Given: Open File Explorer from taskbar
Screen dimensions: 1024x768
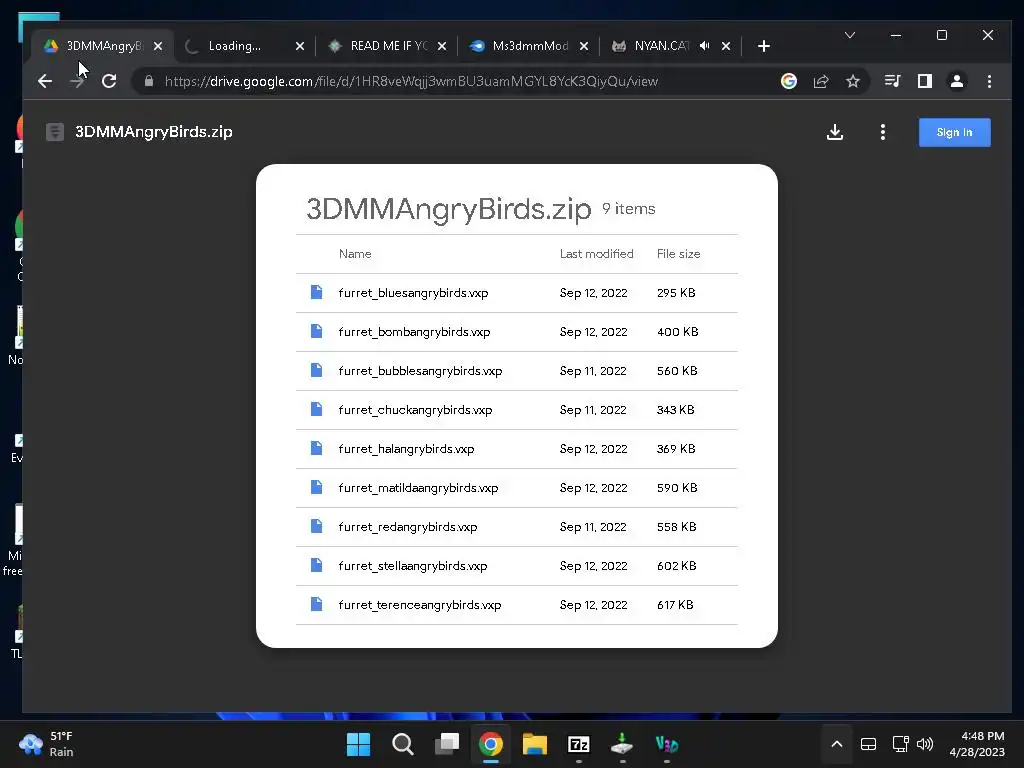Looking at the screenshot, I should coord(534,744).
